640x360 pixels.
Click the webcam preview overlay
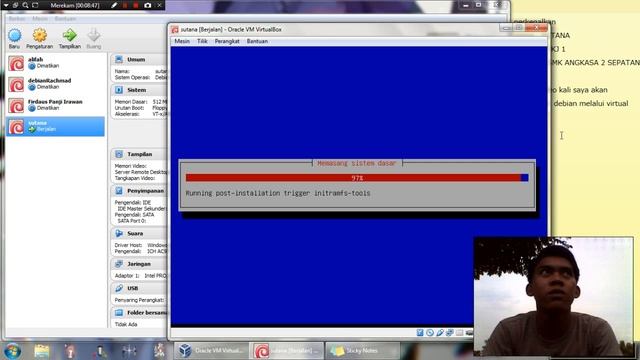(x=553, y=296)
